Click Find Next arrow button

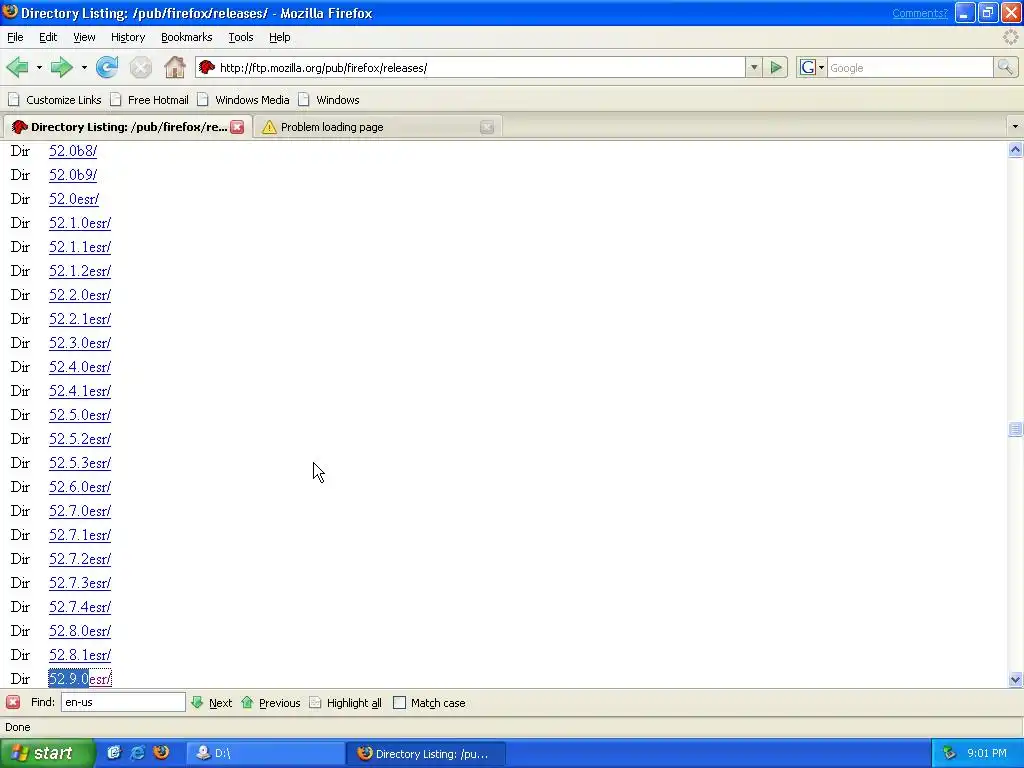pos(212,703)
